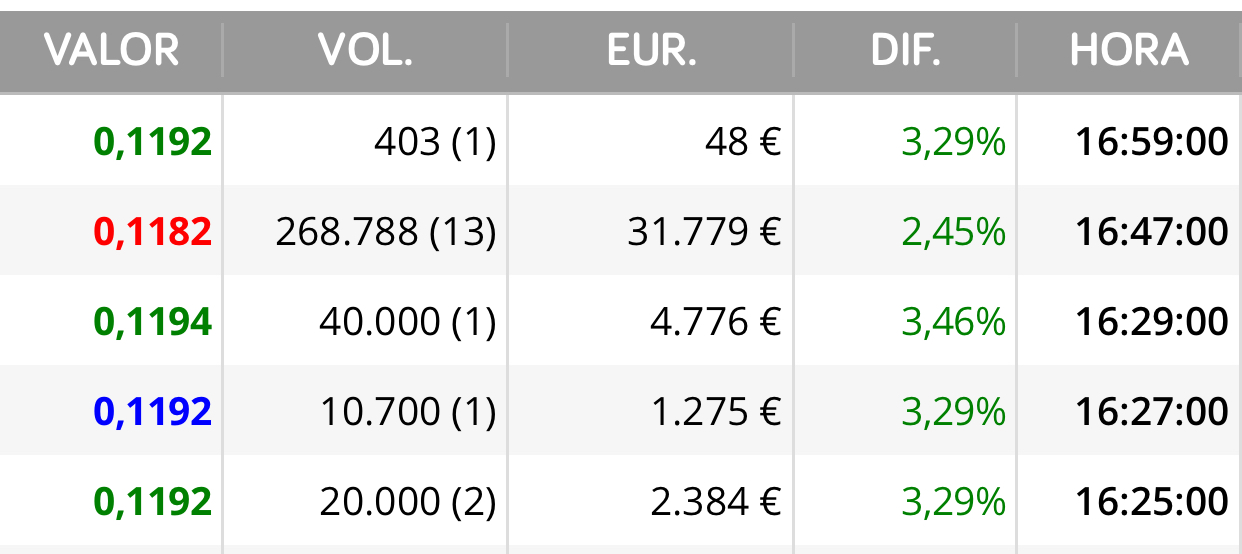Click volume cell 10.700 (1)

point(408,411)
